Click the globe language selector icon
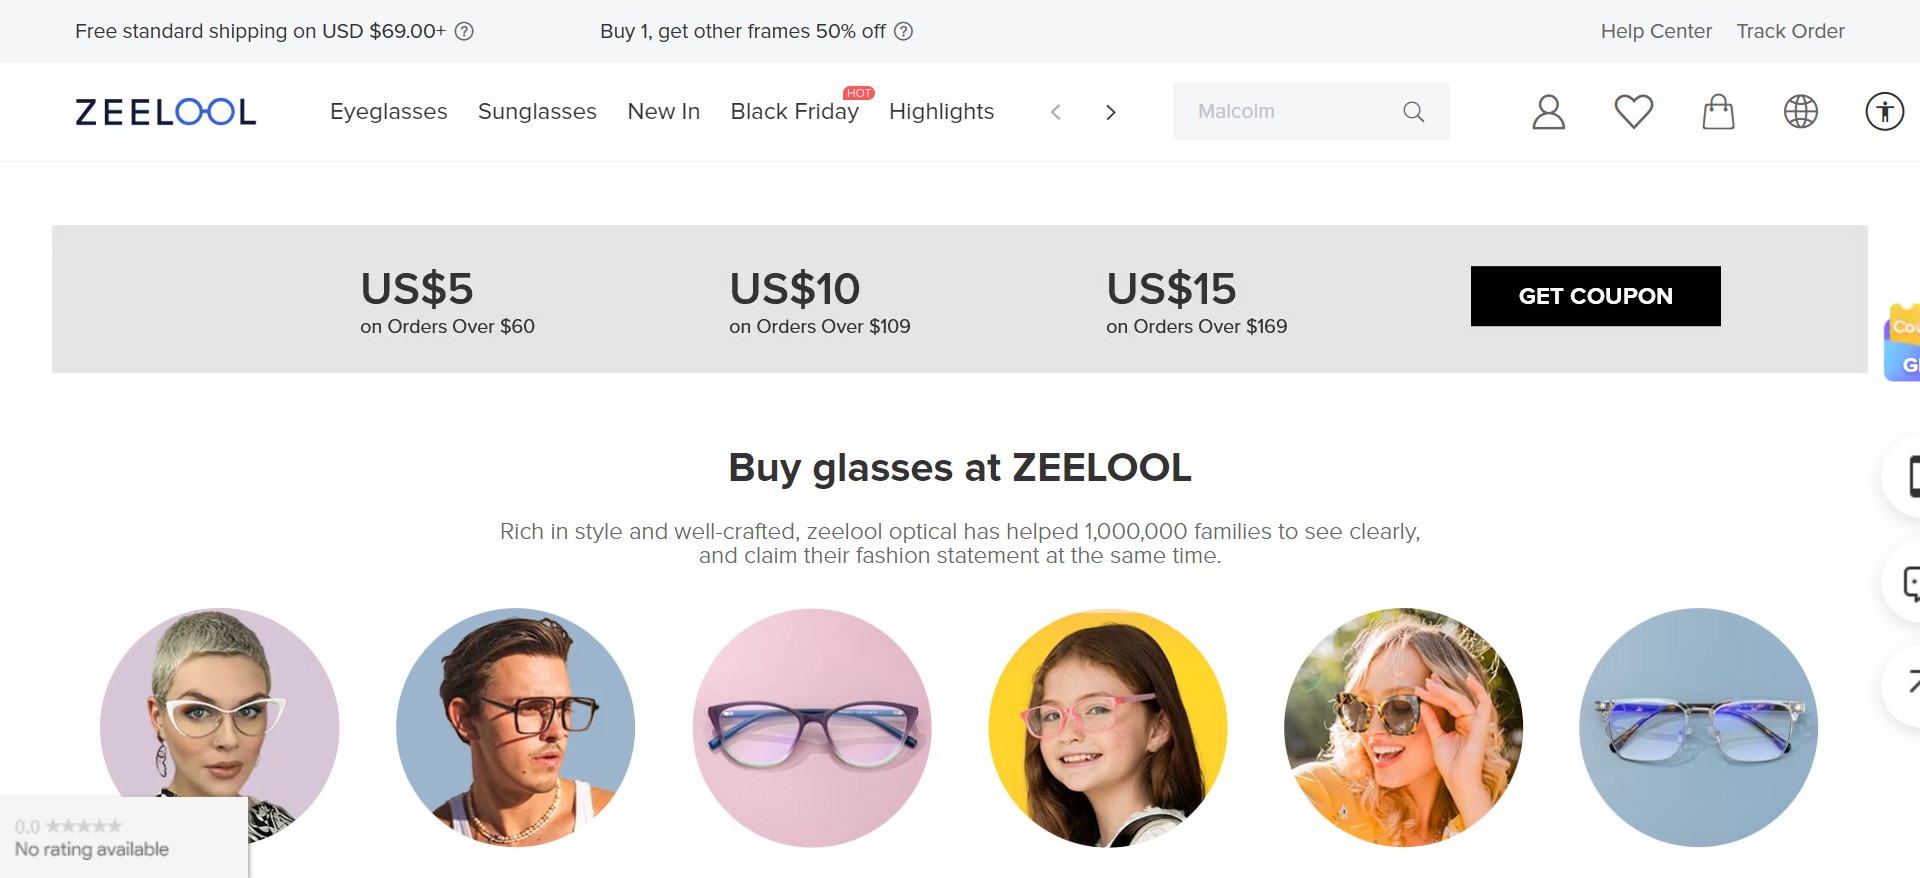The image size is (1920, 878). click(x=1801, y=112)
